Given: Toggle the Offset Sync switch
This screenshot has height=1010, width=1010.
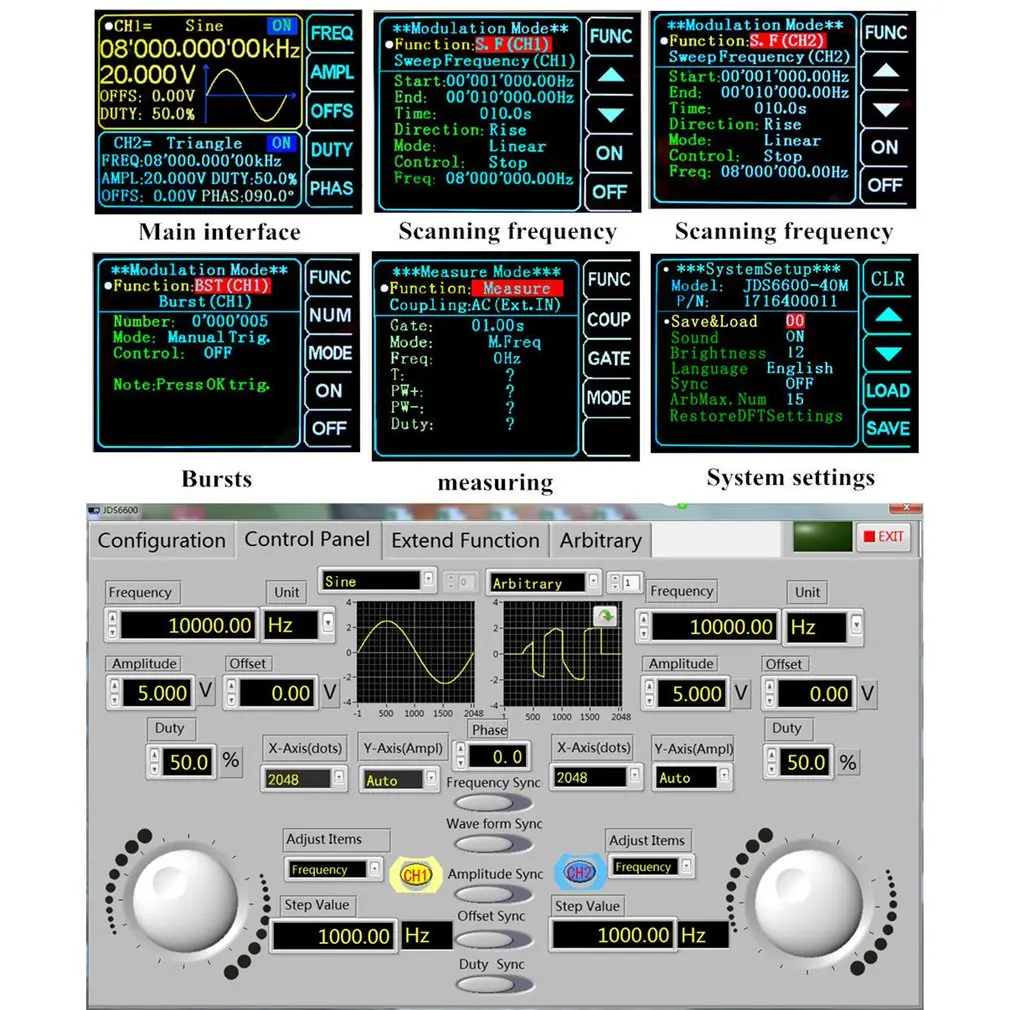Looking at the screenshot, I should 493,940.
